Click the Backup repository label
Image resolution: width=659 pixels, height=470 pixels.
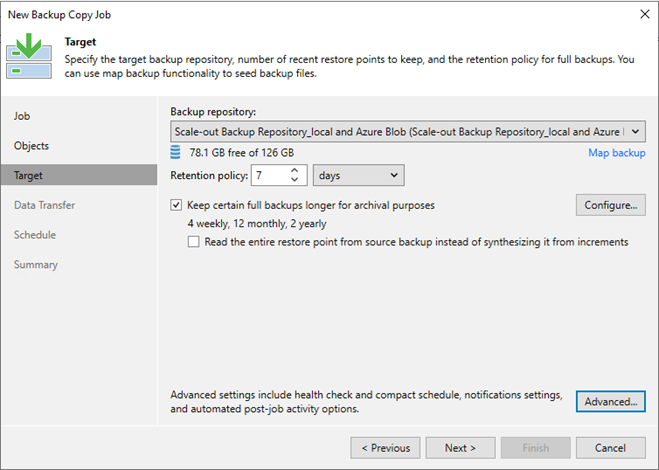[x=213, y=112]
